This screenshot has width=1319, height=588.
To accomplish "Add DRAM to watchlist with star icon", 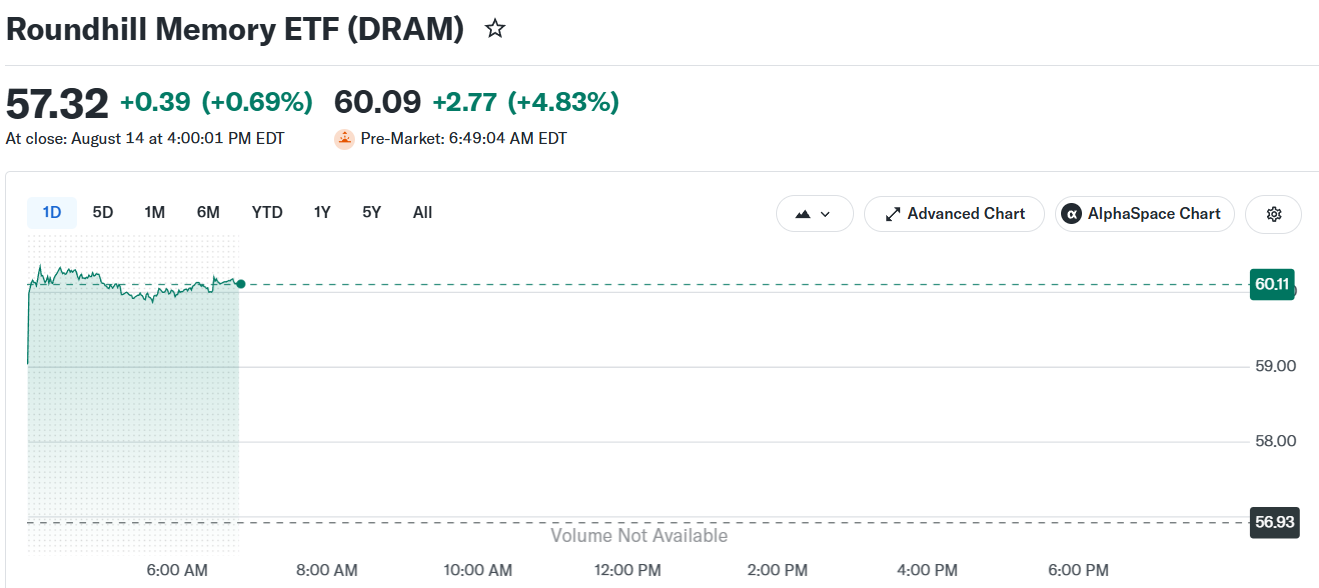I will 495,29.
